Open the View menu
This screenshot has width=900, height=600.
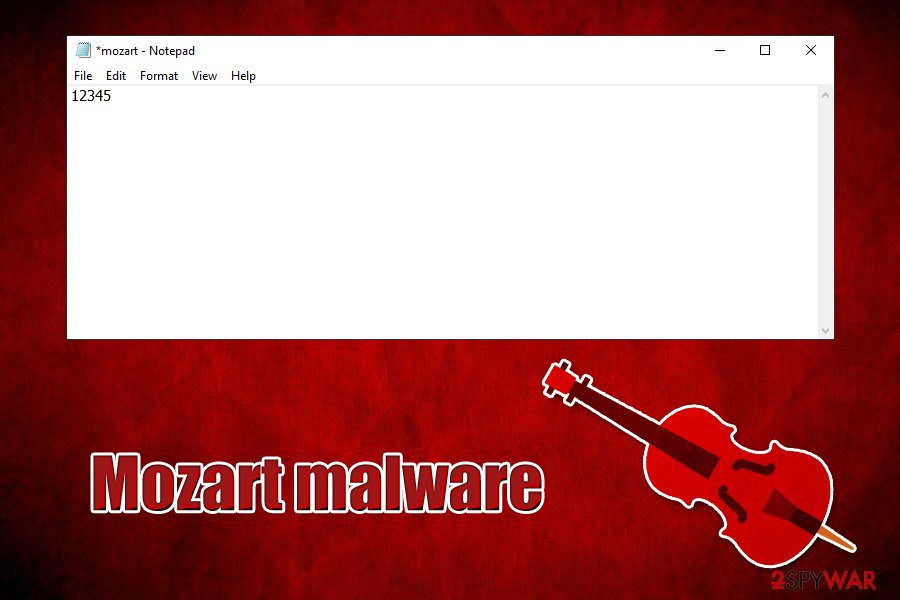tap(204, 76)
